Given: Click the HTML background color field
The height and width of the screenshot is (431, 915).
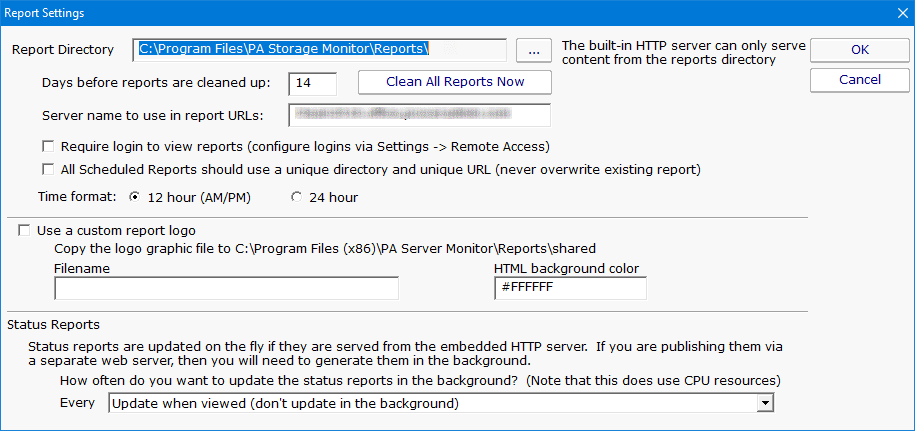Looking at the screenshot, I should tap(570, 288).
